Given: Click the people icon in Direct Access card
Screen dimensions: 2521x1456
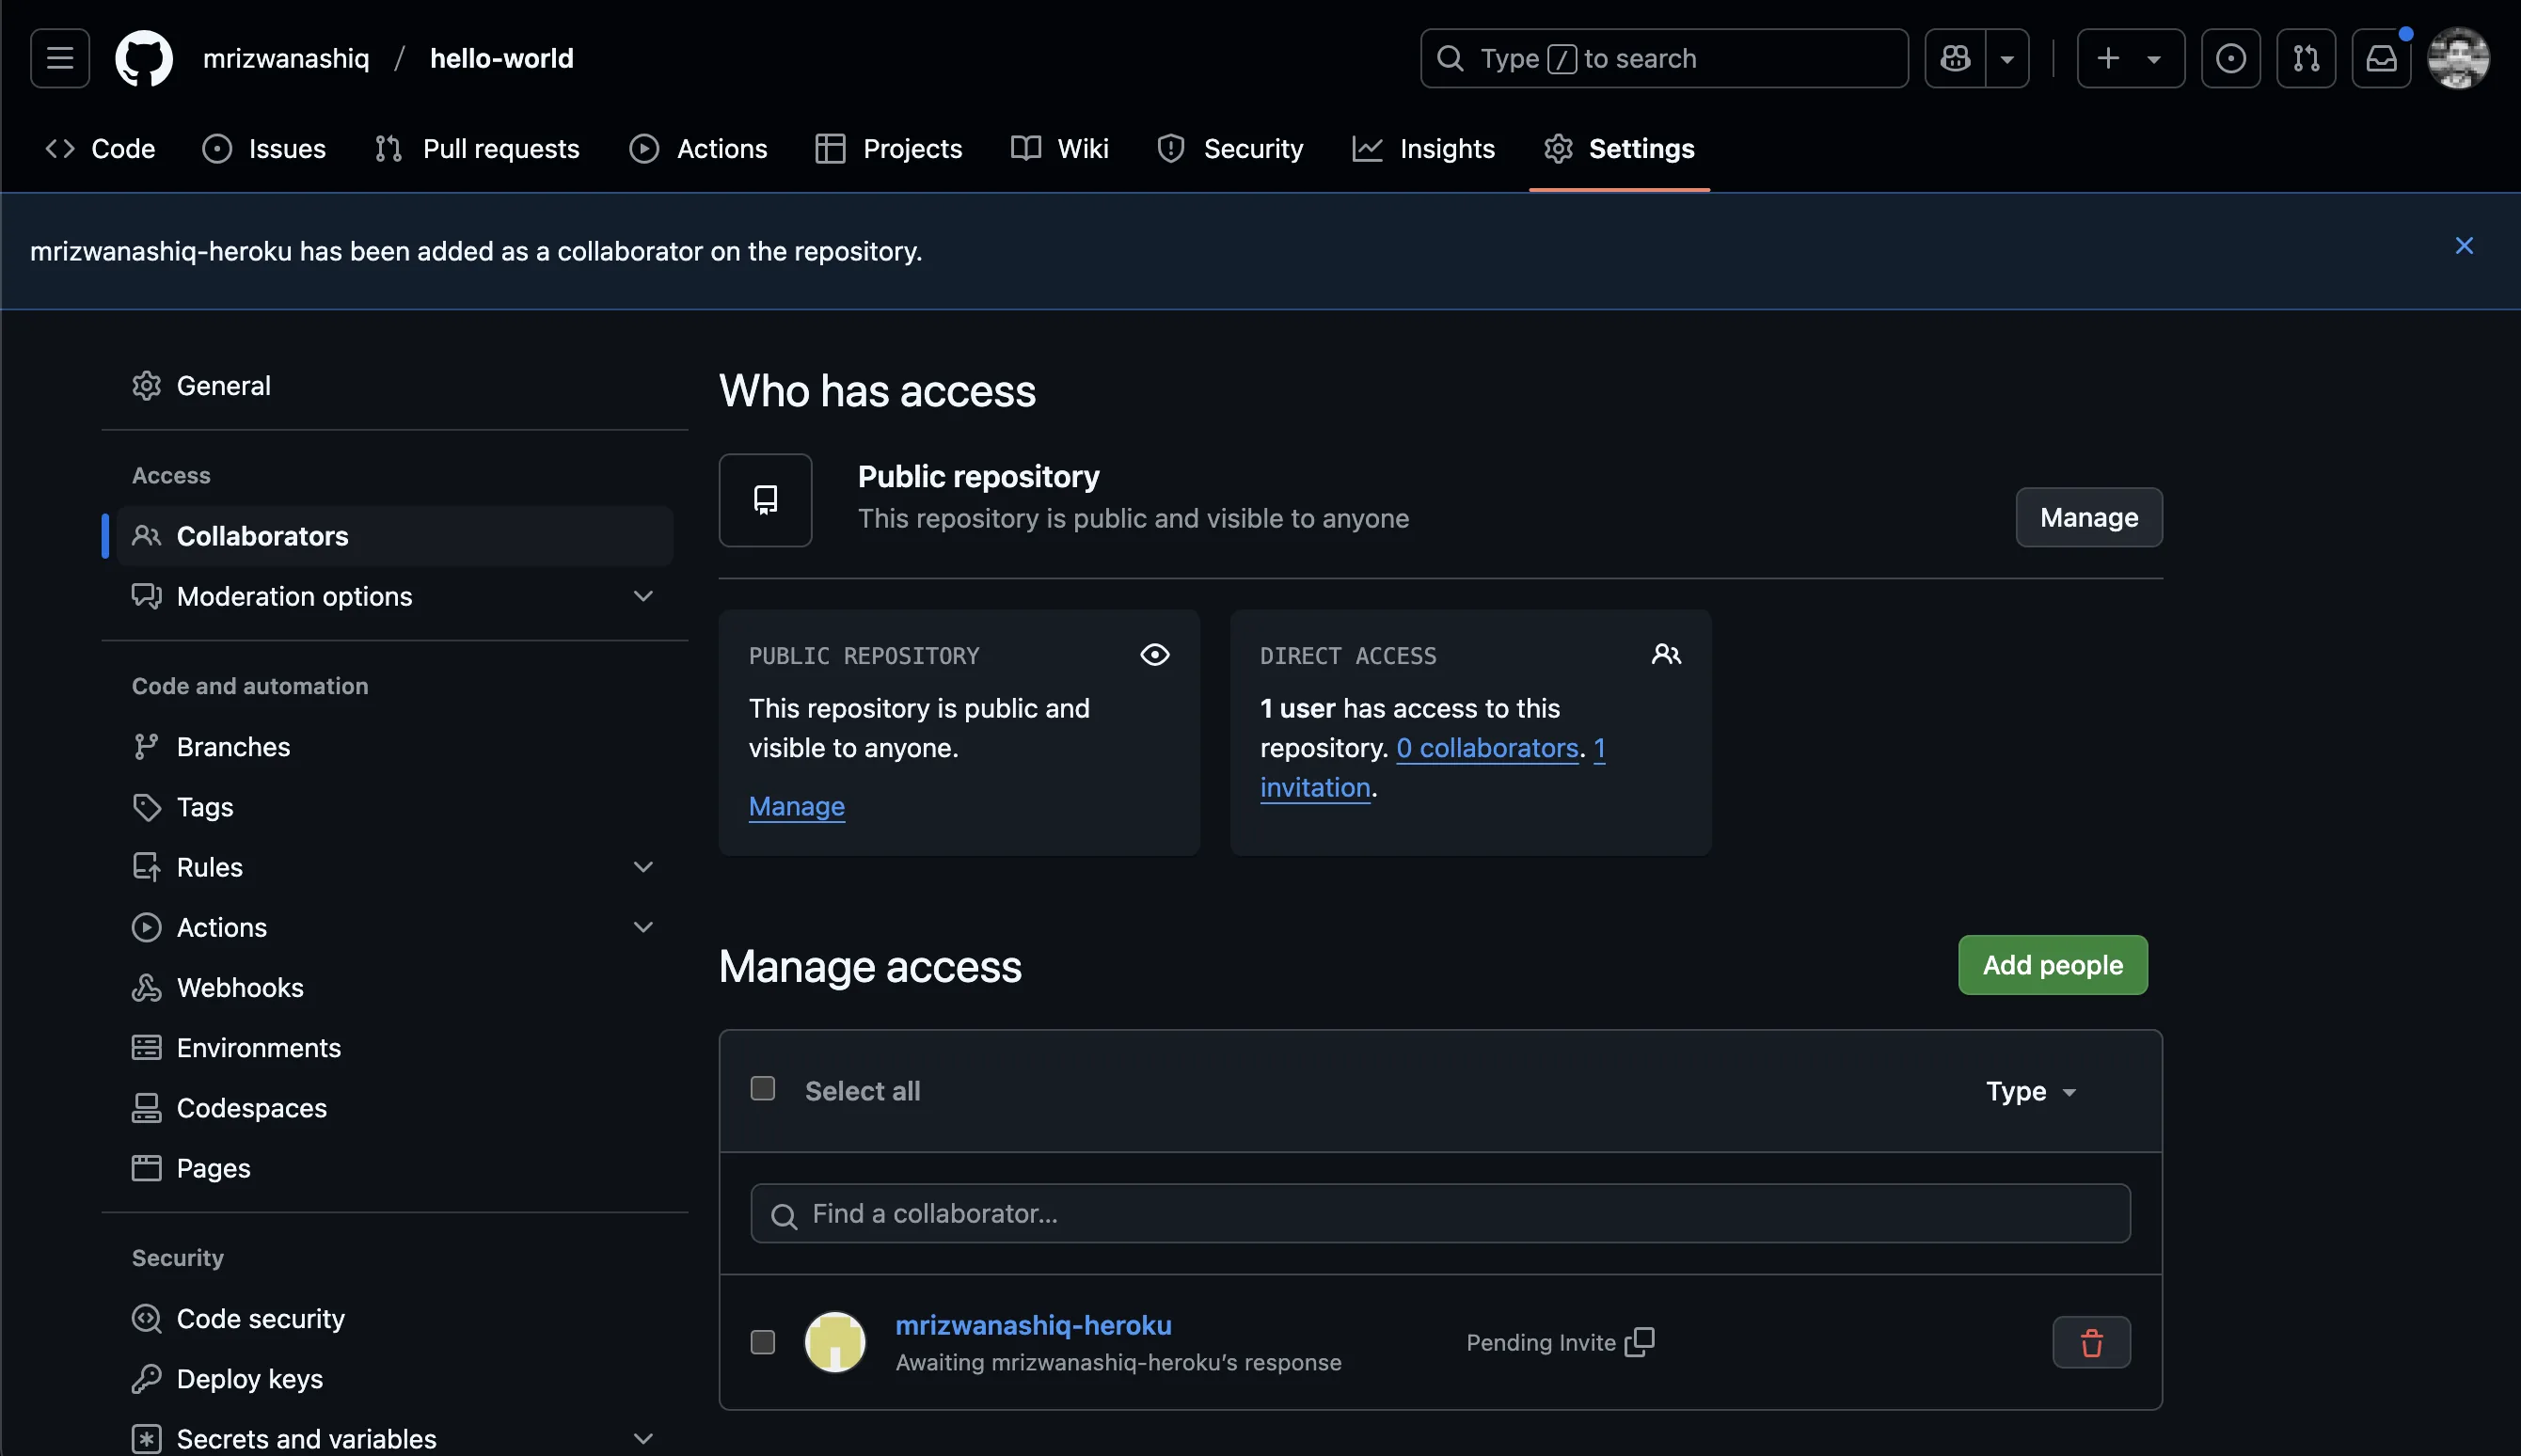Looking at the screenshot, I should click(1666, 655).
